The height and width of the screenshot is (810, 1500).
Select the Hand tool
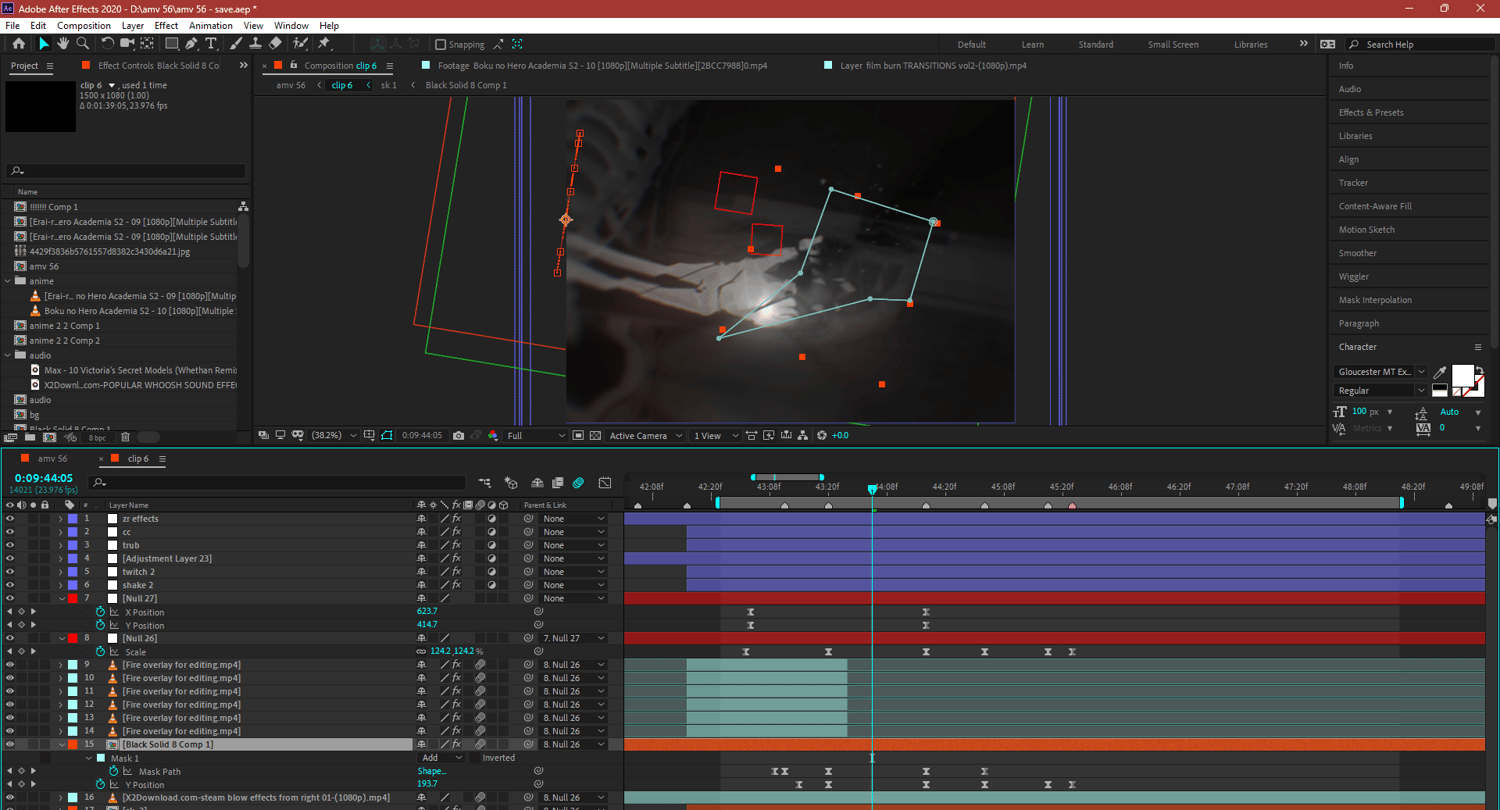63,44
